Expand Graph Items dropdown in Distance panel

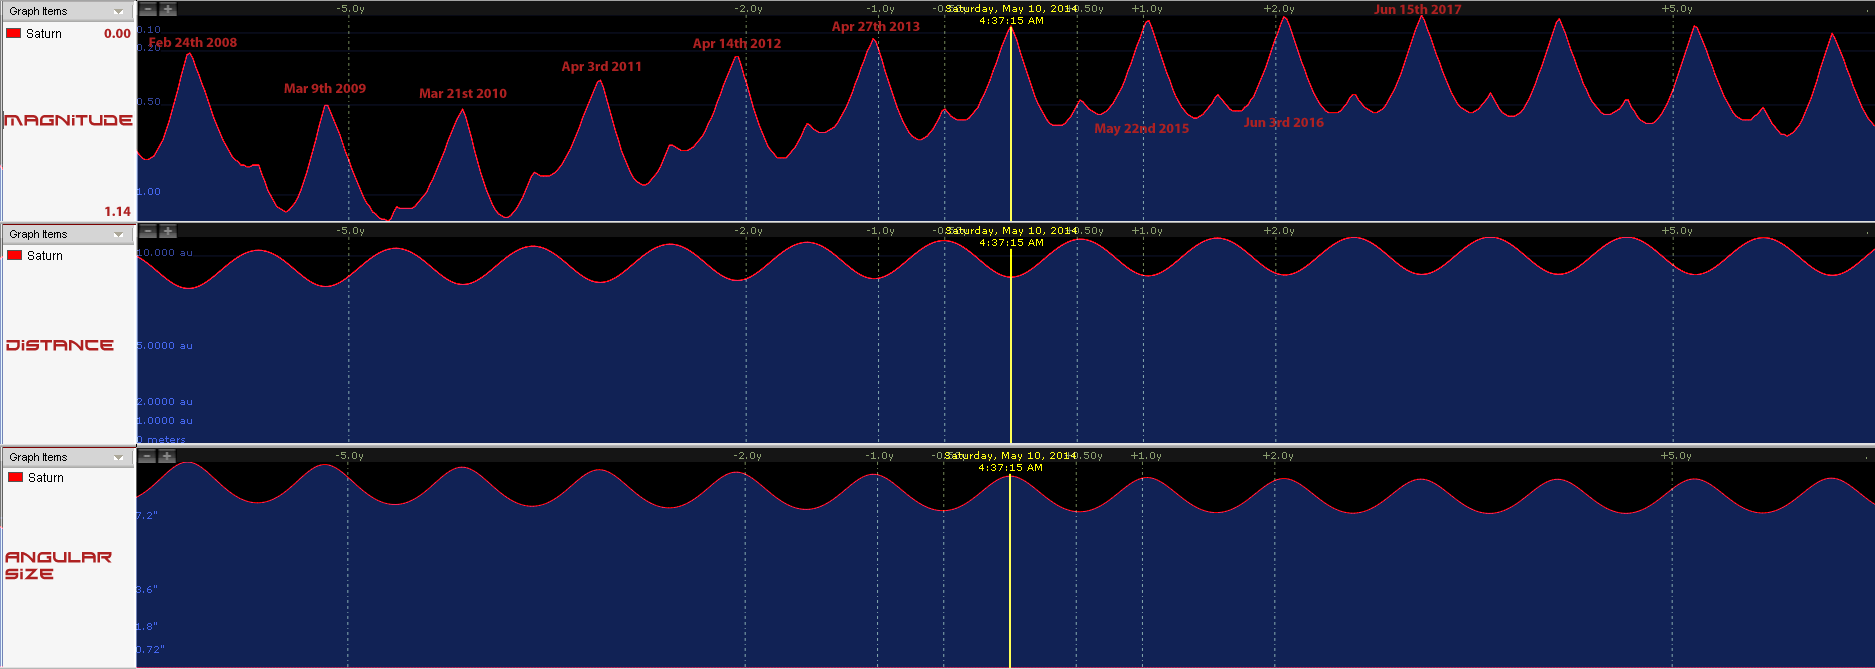coord(118,235)
